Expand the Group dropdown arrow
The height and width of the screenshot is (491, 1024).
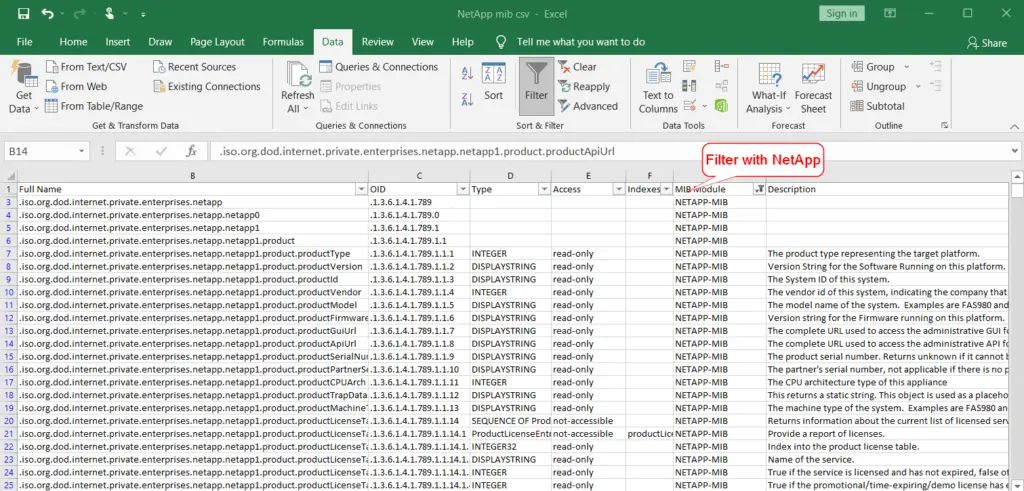click(x=906, y=67)
